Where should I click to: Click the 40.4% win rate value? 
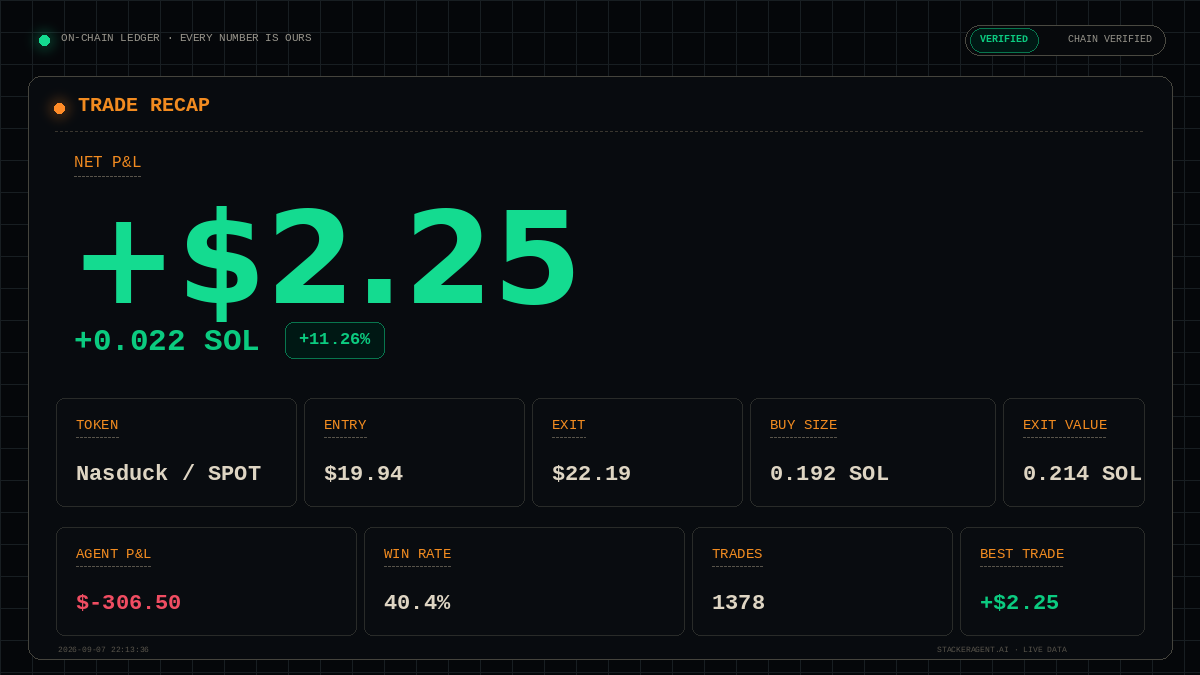click(x=417, y=603)
